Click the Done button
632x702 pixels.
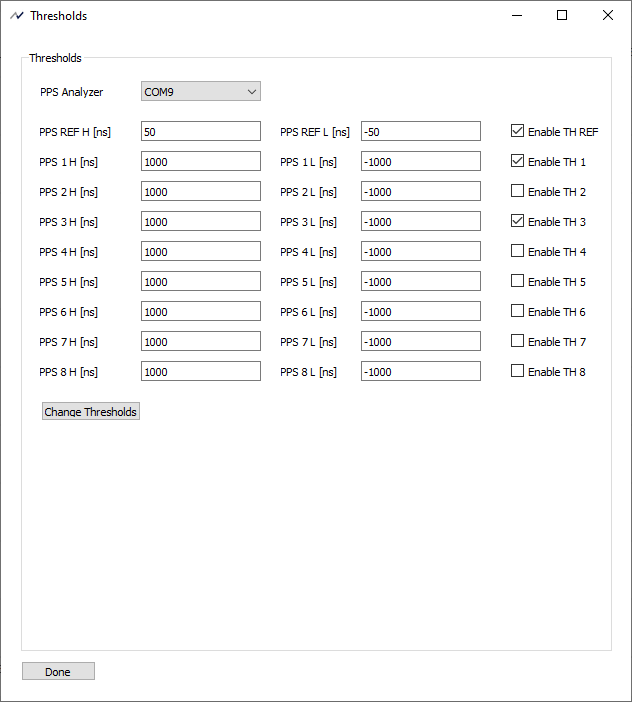[x=58, y=671]
